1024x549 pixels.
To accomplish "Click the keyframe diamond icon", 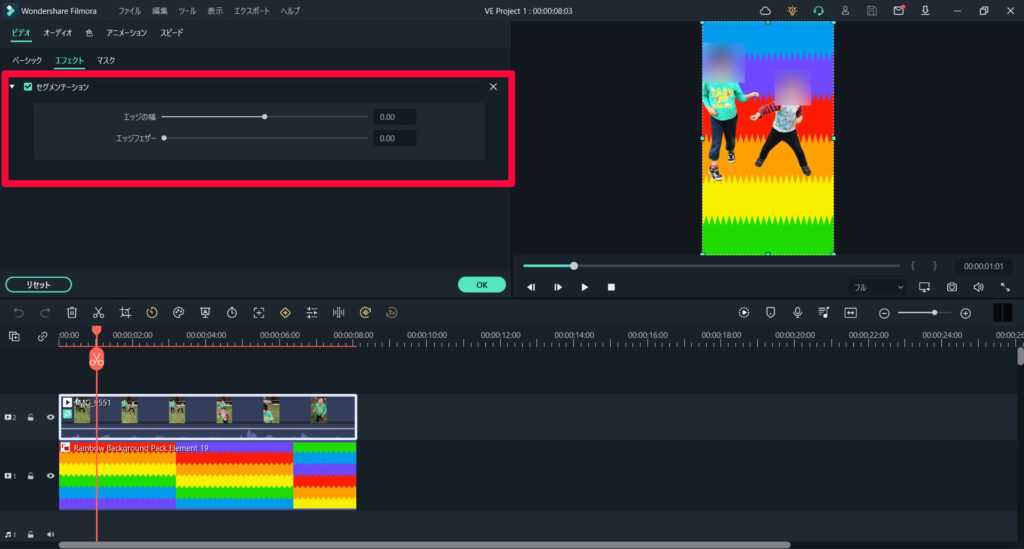I will (x=285, y=312).
